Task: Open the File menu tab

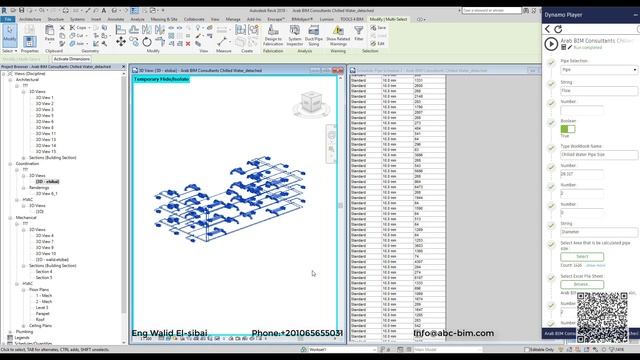Action: tap(8, 19)
